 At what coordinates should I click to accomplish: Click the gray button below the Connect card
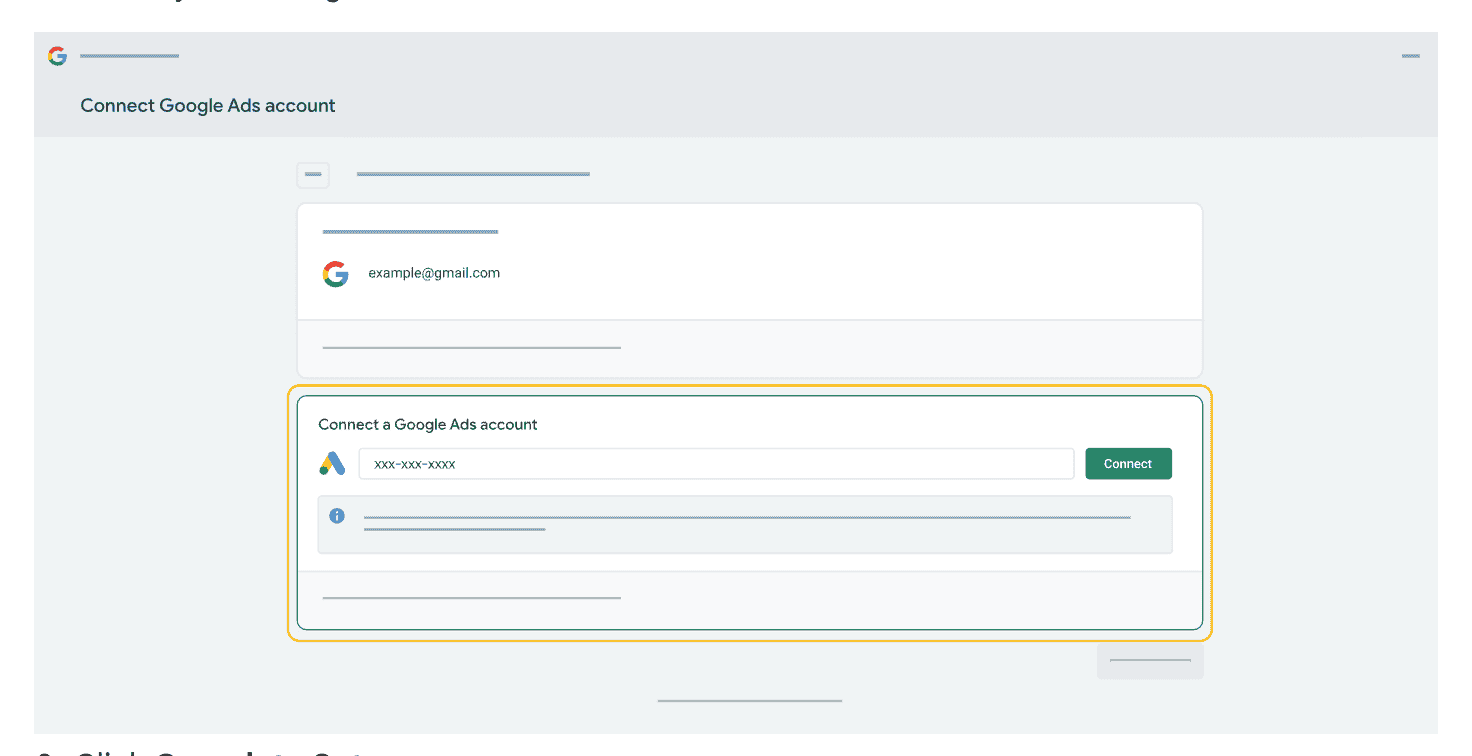click(1150, 660)
